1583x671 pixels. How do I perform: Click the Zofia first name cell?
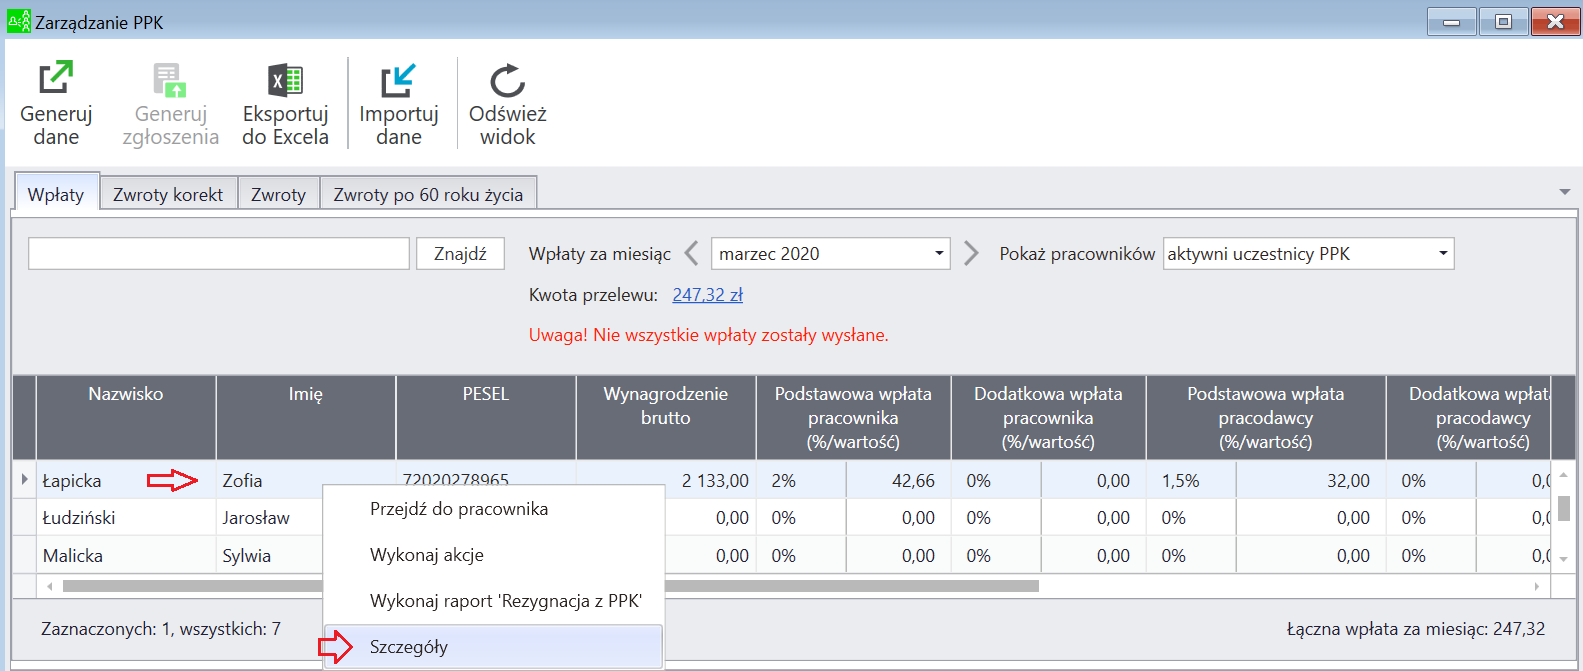(x=306, y=480)
